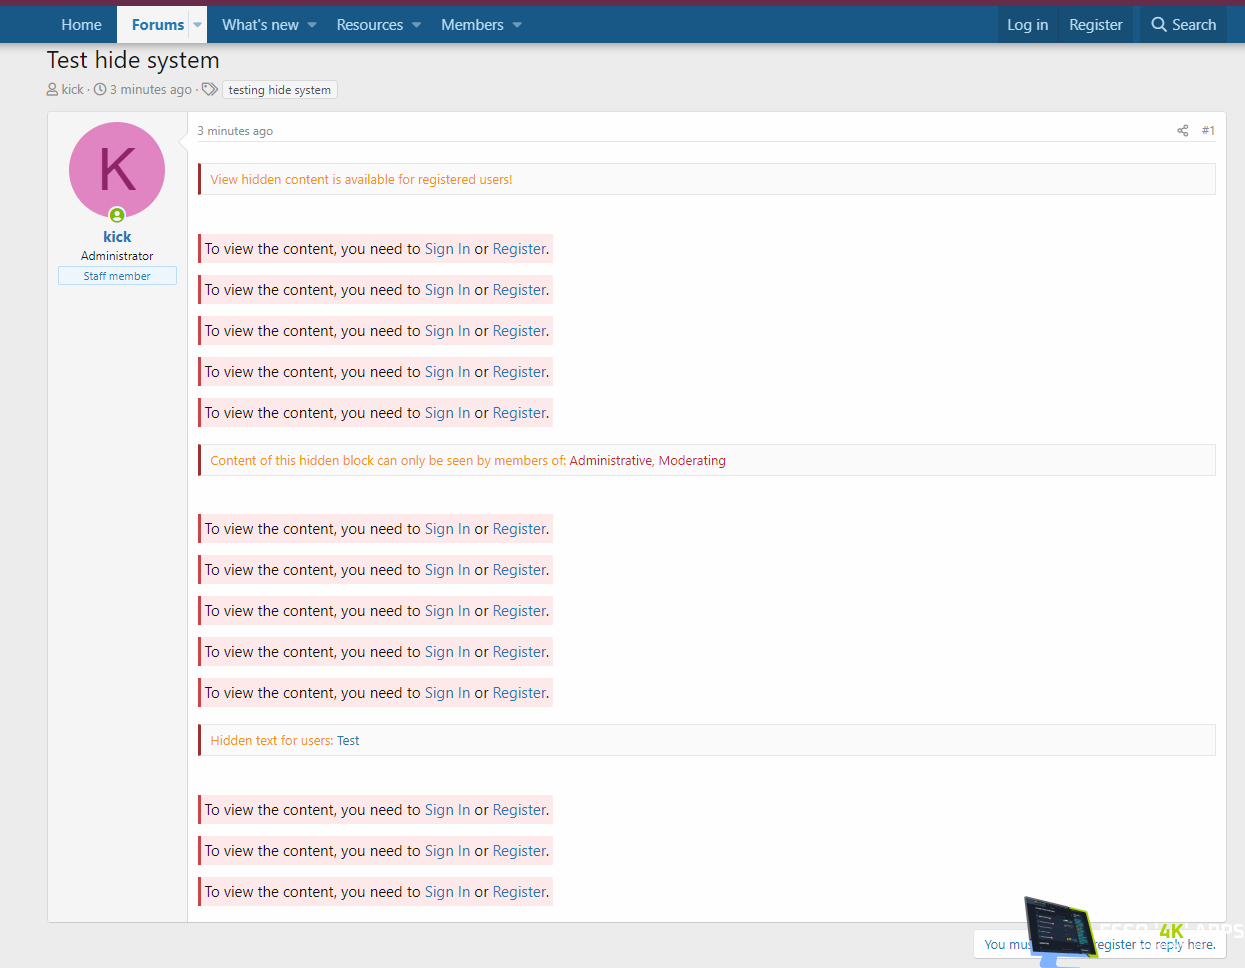Click the first Sign In link in post
Image resolution: width=1245 pixels, height=968 pixels.
point(447,249)
